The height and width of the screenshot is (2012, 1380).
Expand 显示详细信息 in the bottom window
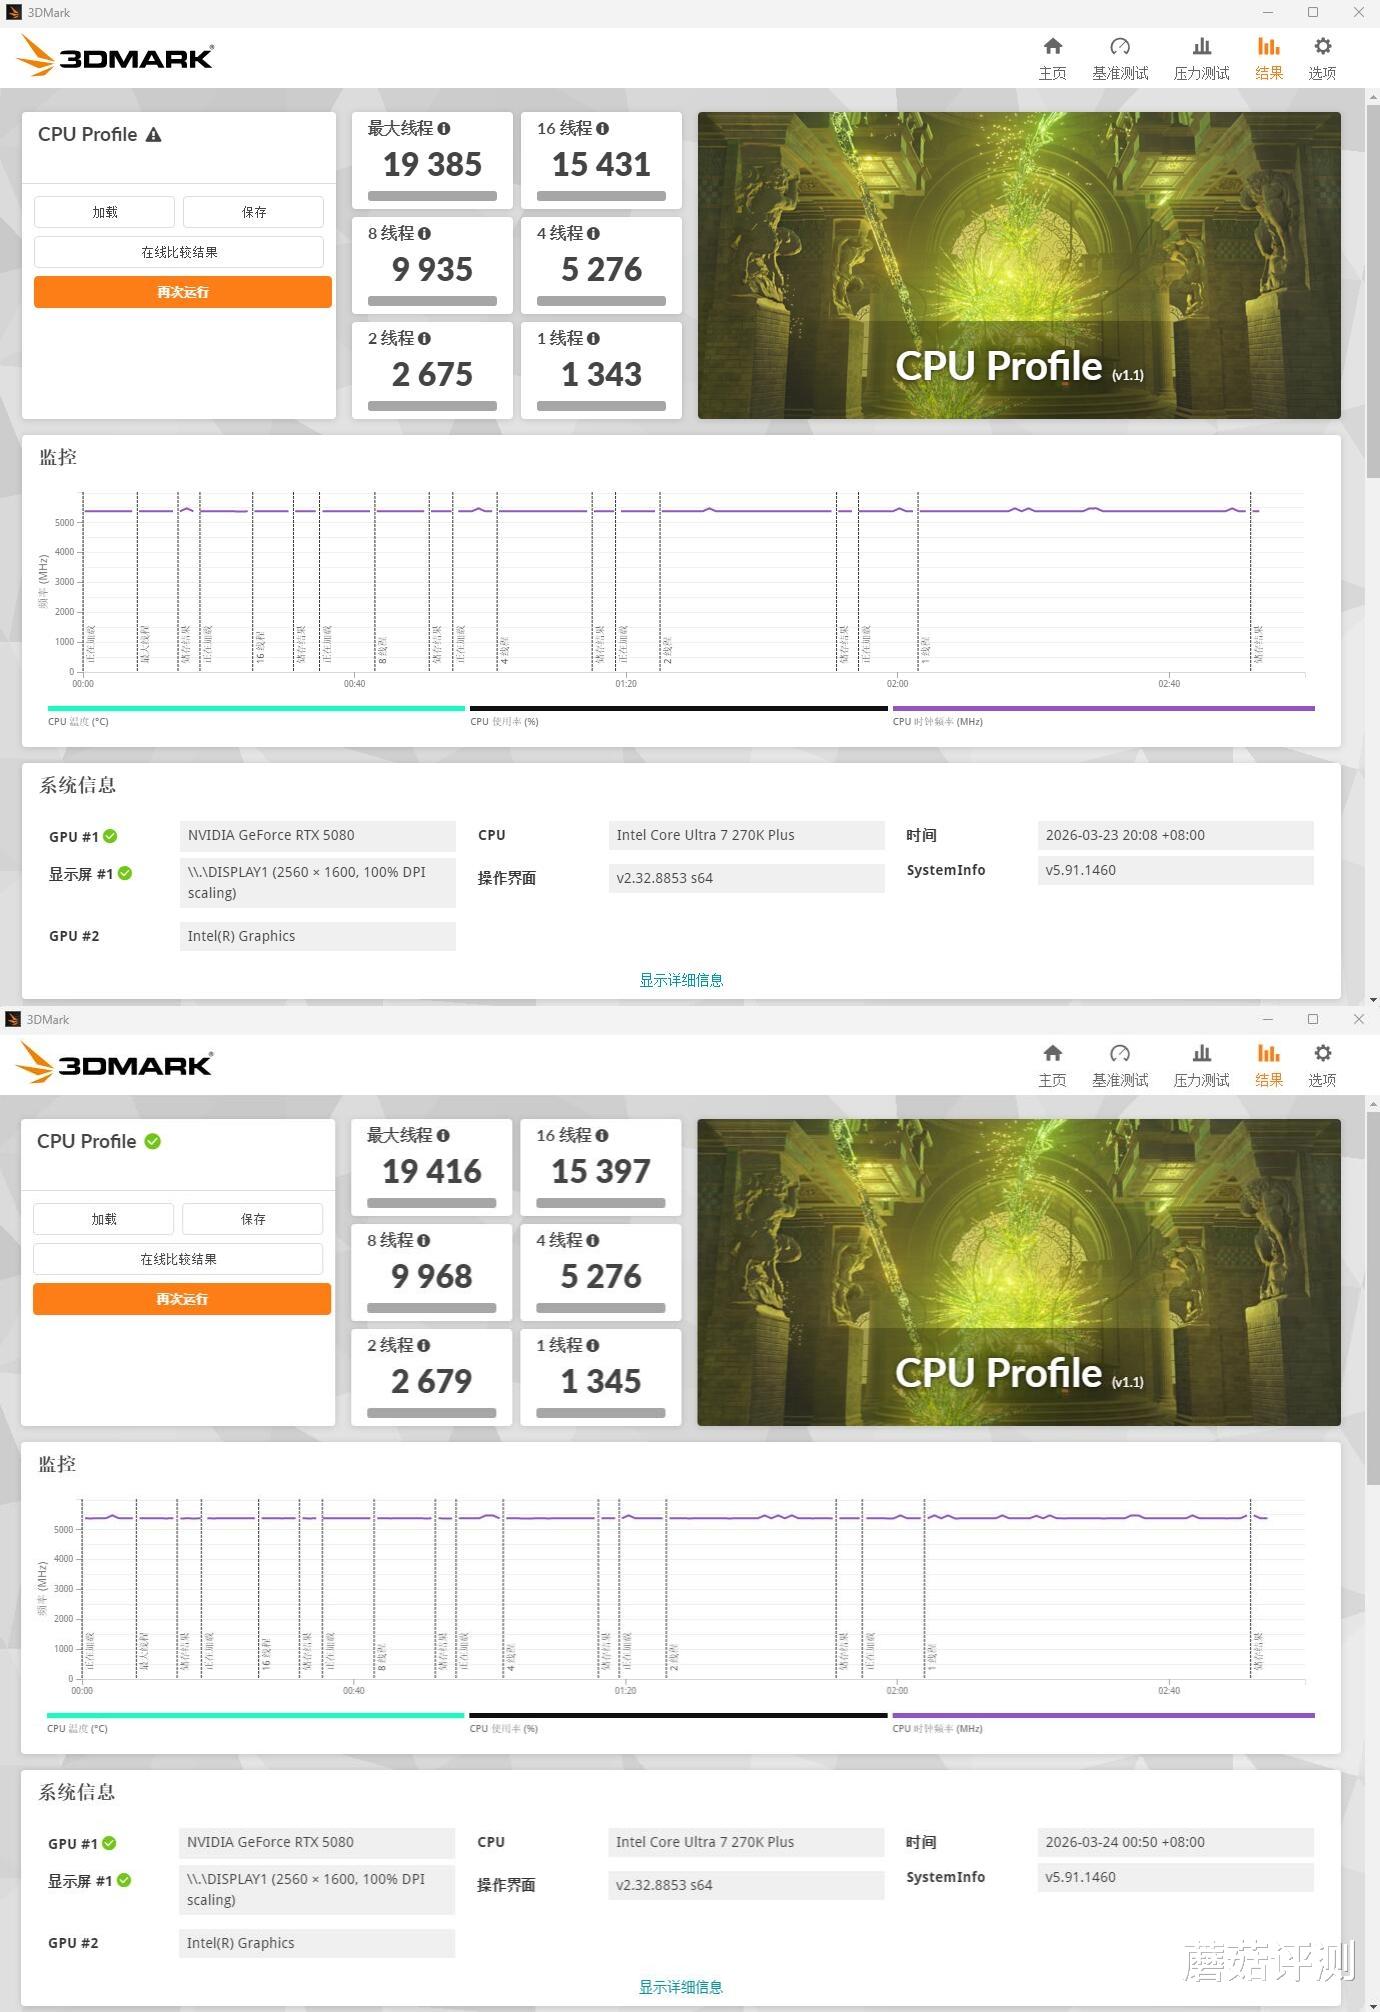pyautogui.click(x=680, y=1987)
